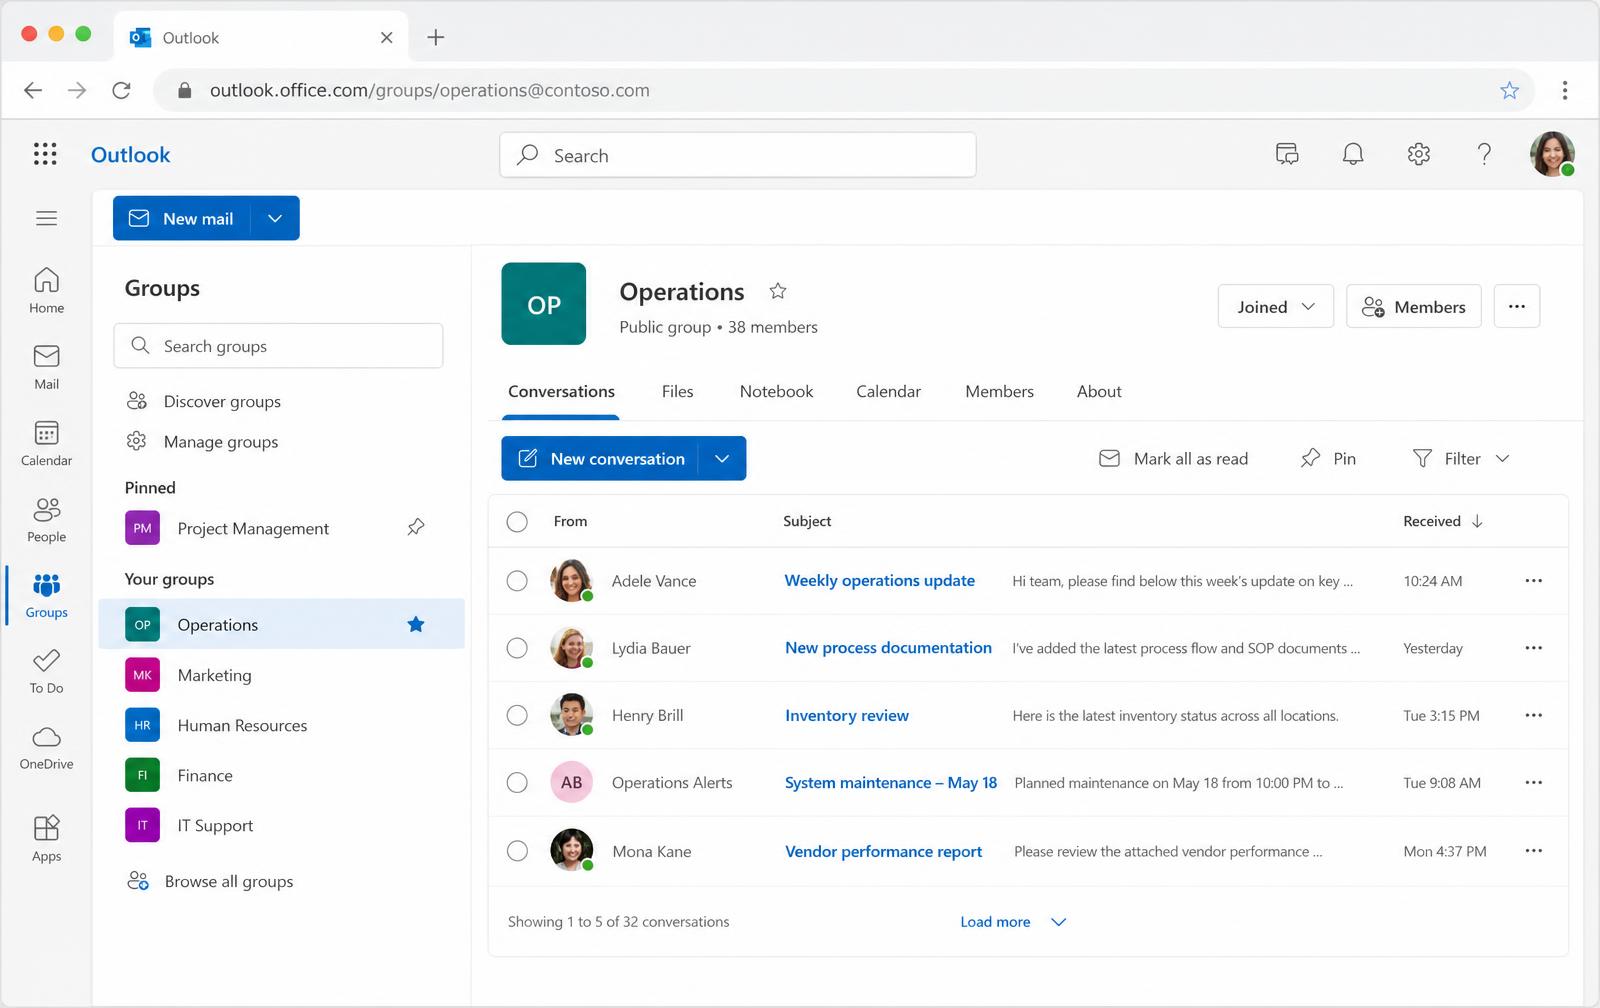Viewport: 1600px width, 1008px height.
Task: Click Browse all groups
Action: 210,881
